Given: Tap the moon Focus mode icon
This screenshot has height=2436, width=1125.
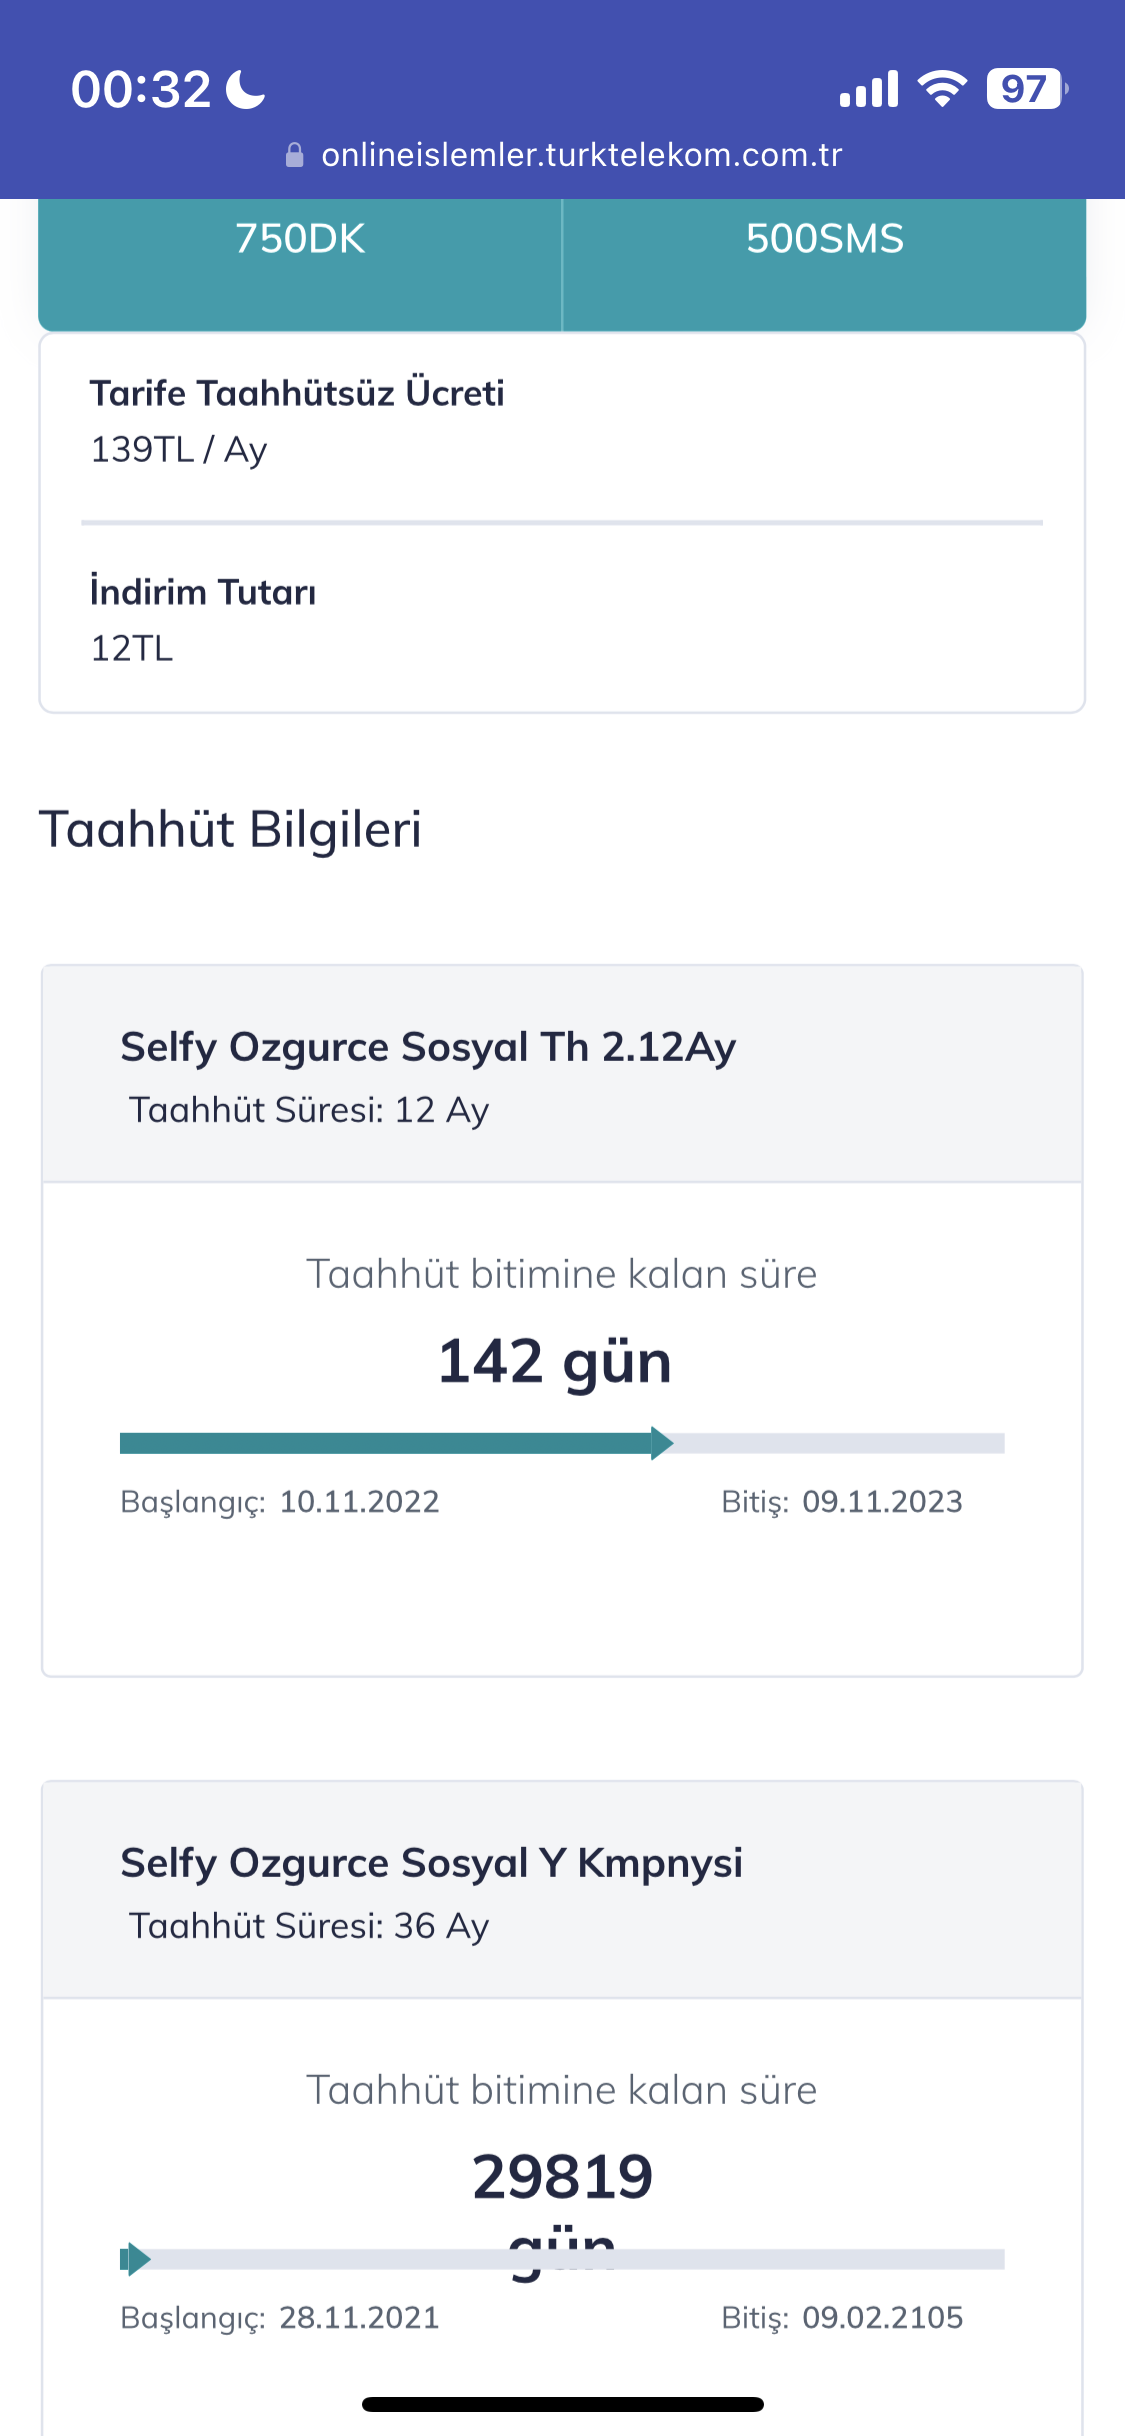Looking at the screenshot, I should (x=246, y=89).
